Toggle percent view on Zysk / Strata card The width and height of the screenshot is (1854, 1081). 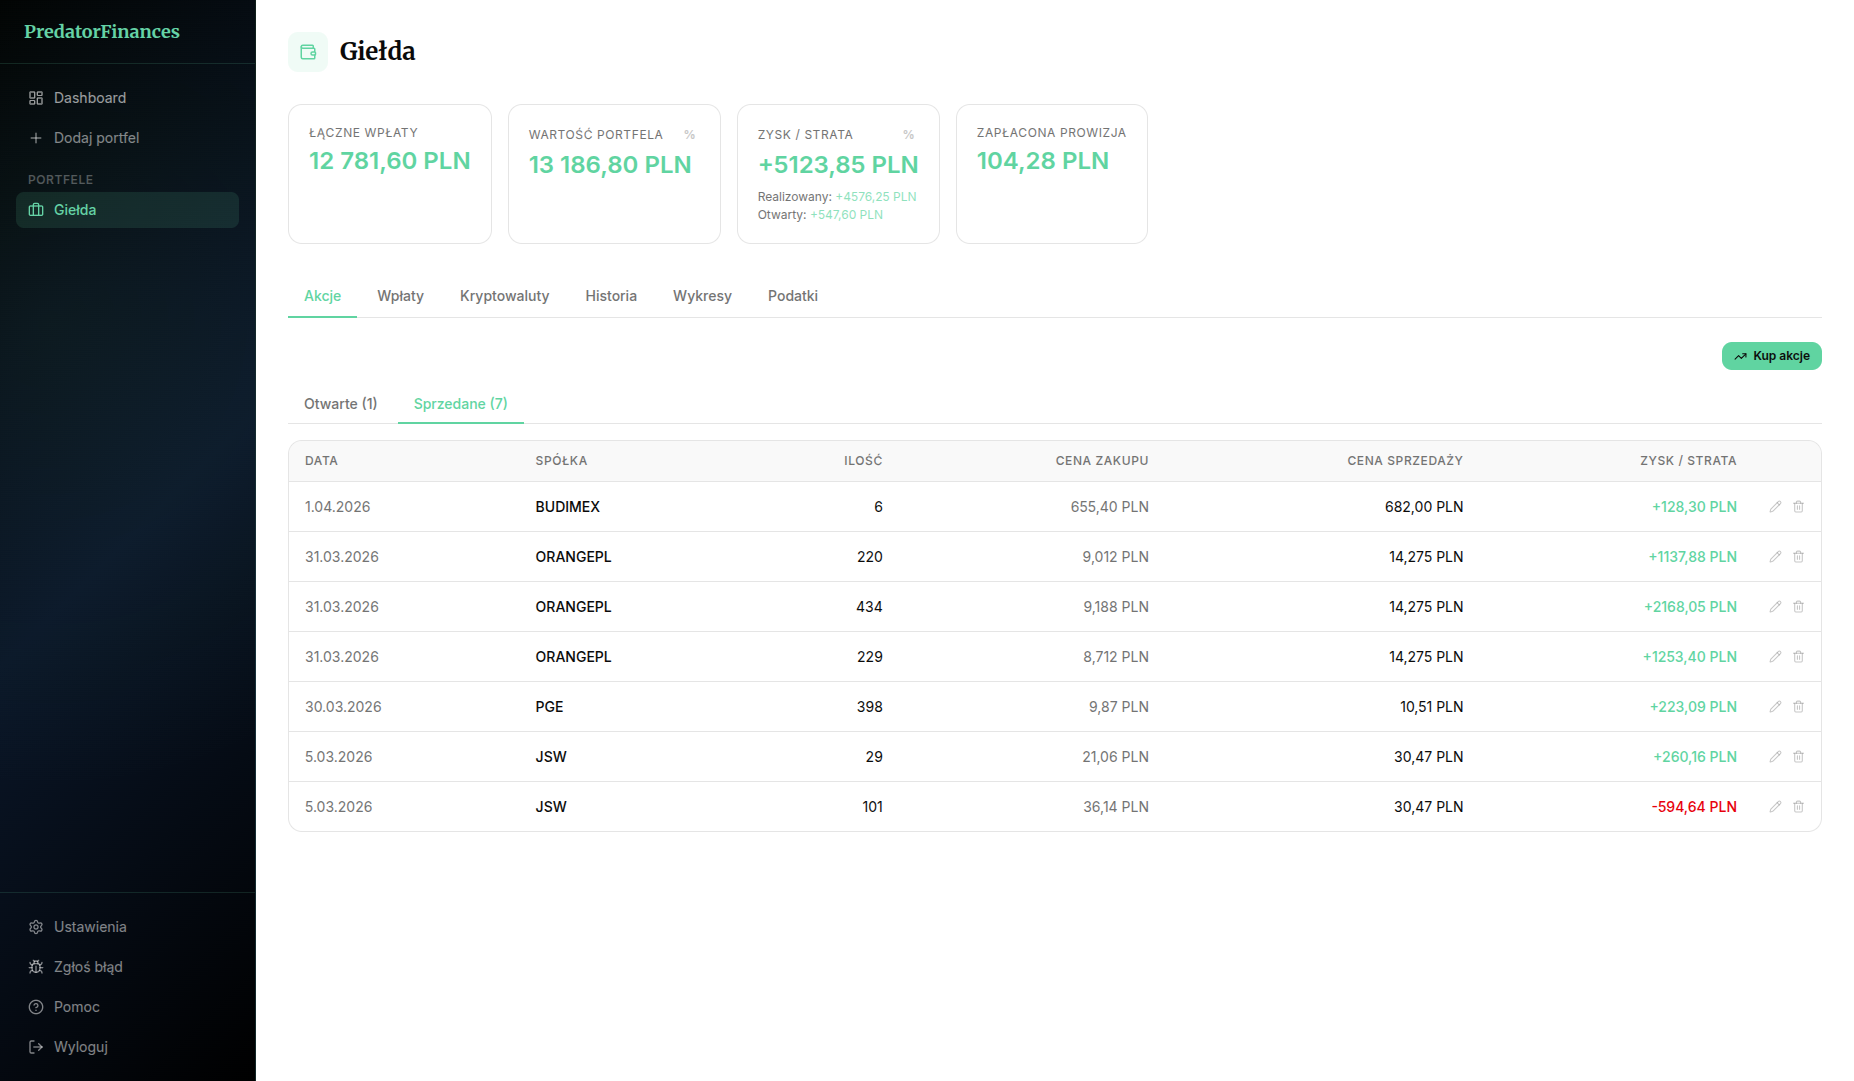coord(908,135)
